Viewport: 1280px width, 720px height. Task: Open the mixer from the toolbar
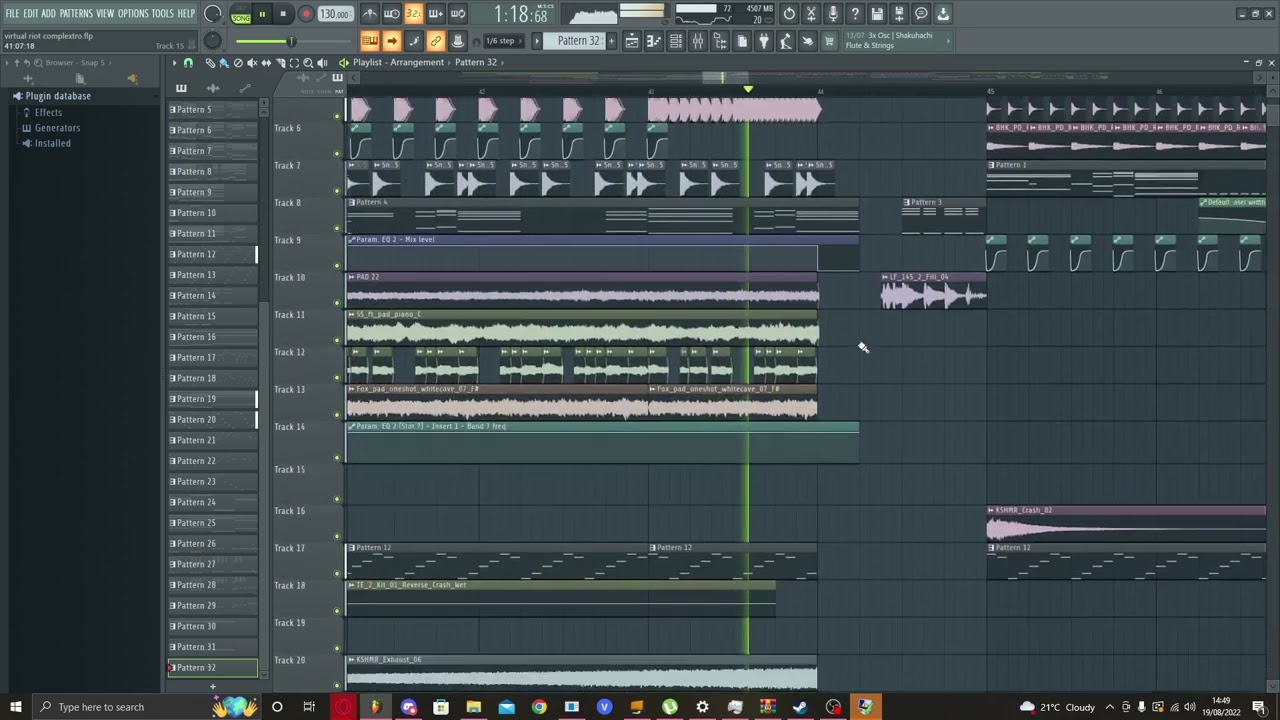pyautogui.click(x=698, y=41)
